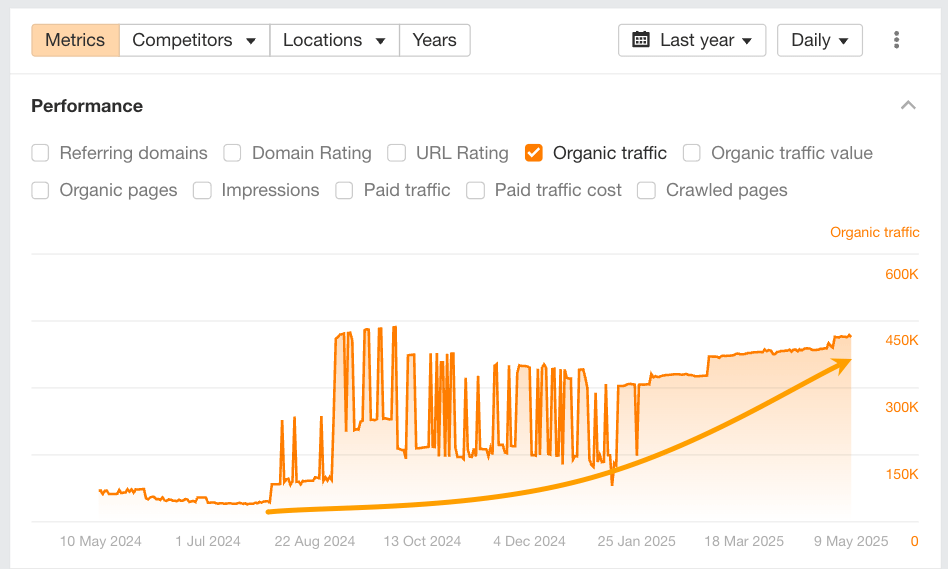The height and width of the screenshot is (569, 948).
Task: Tick the Domain Rating checkbox
Action: coord(233,153)
